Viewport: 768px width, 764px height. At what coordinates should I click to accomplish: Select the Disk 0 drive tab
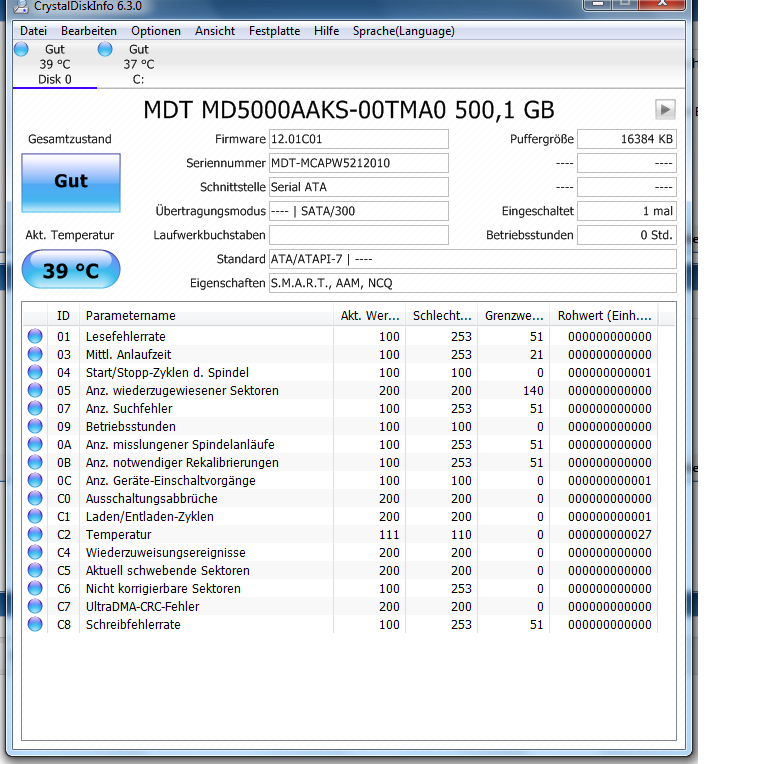pyautogui.click(x=55, y=64)
